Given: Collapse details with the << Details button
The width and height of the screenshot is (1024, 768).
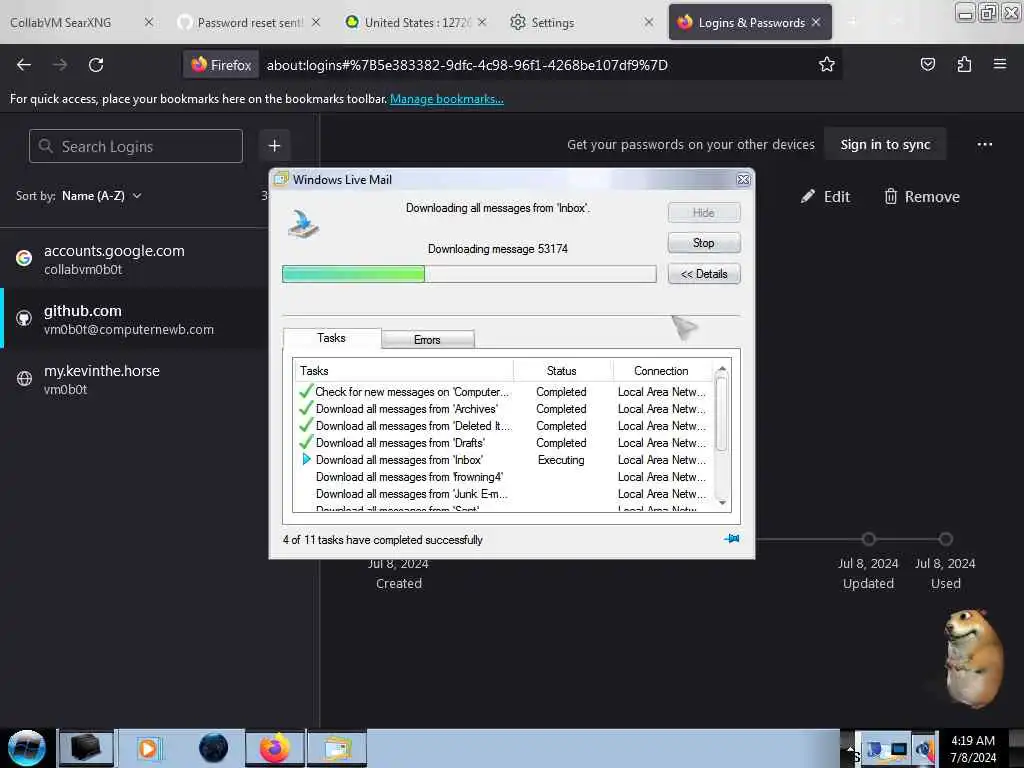Looking at the screenshot, I should [704, 274].
